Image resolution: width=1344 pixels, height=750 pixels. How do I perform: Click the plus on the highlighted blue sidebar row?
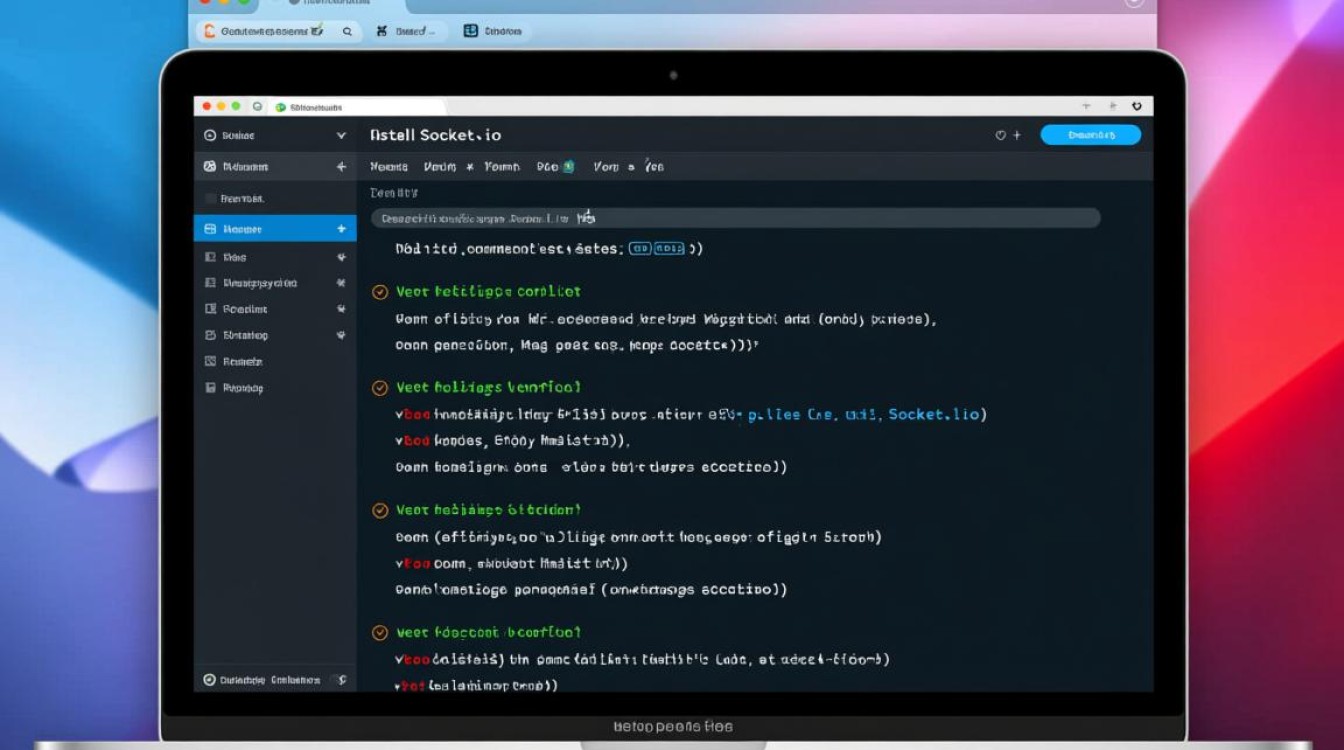341,229
